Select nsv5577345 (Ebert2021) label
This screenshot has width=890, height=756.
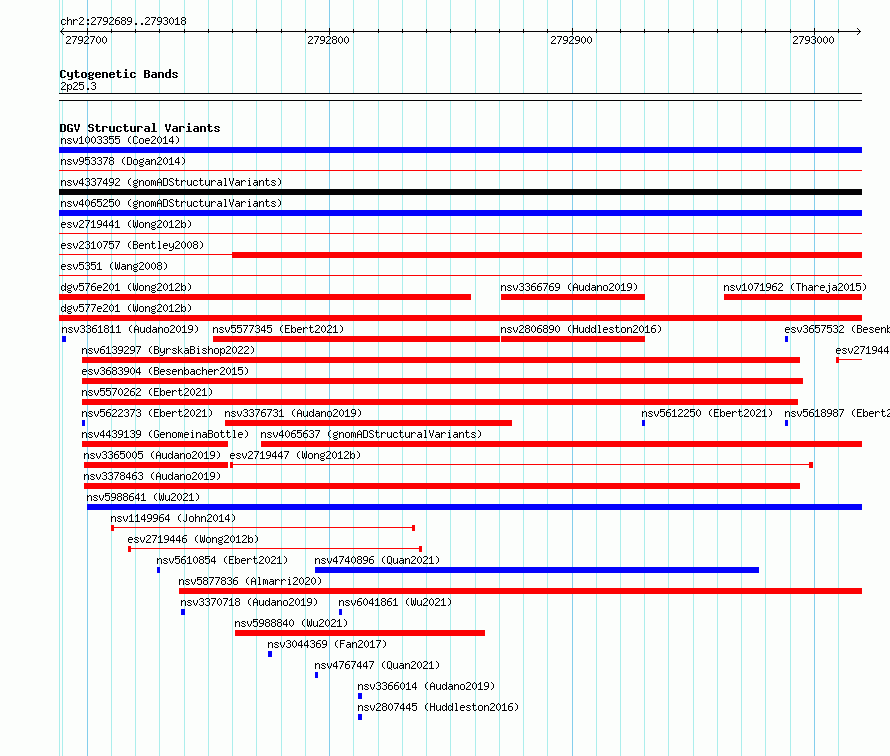tap(278, 329)
